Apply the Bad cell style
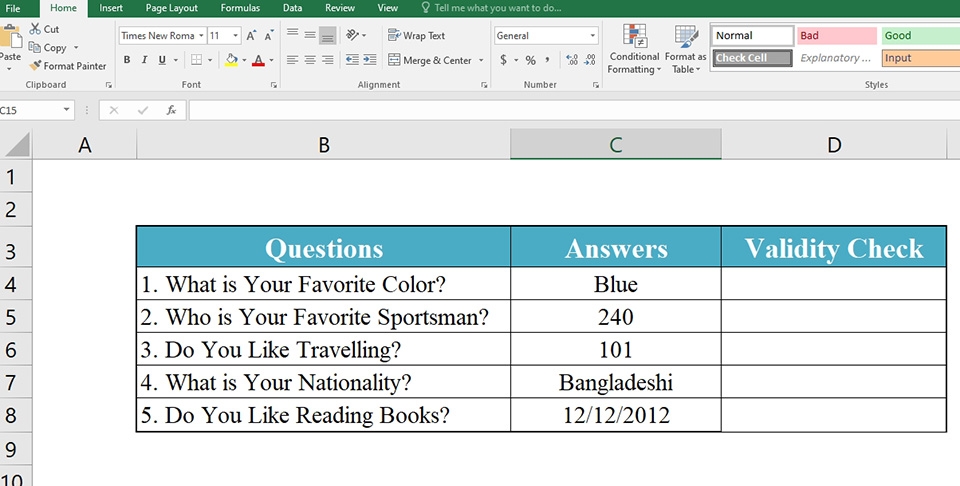Image resolution: width=960 pixels, height=486 pixels. 837,36
